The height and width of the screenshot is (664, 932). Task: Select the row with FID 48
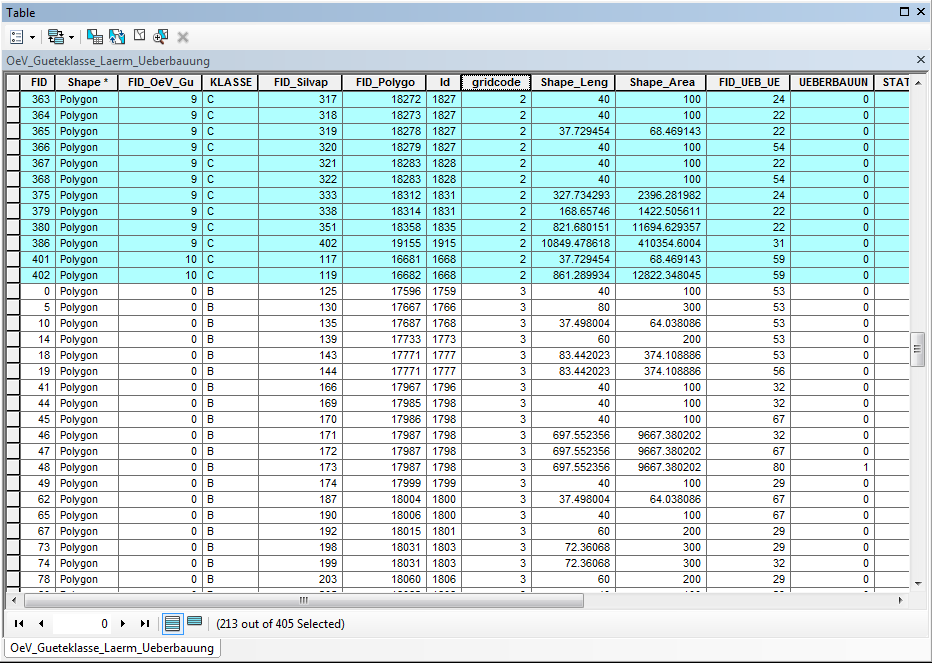[13, 467]
